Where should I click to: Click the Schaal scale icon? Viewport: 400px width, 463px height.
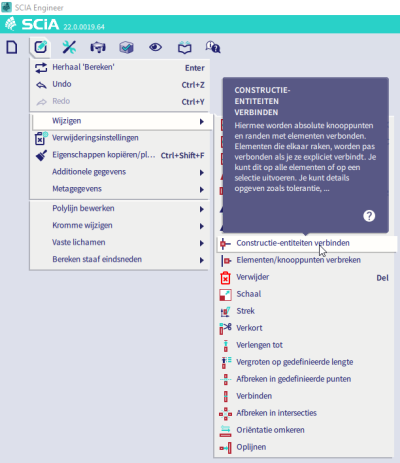(225, 295)
